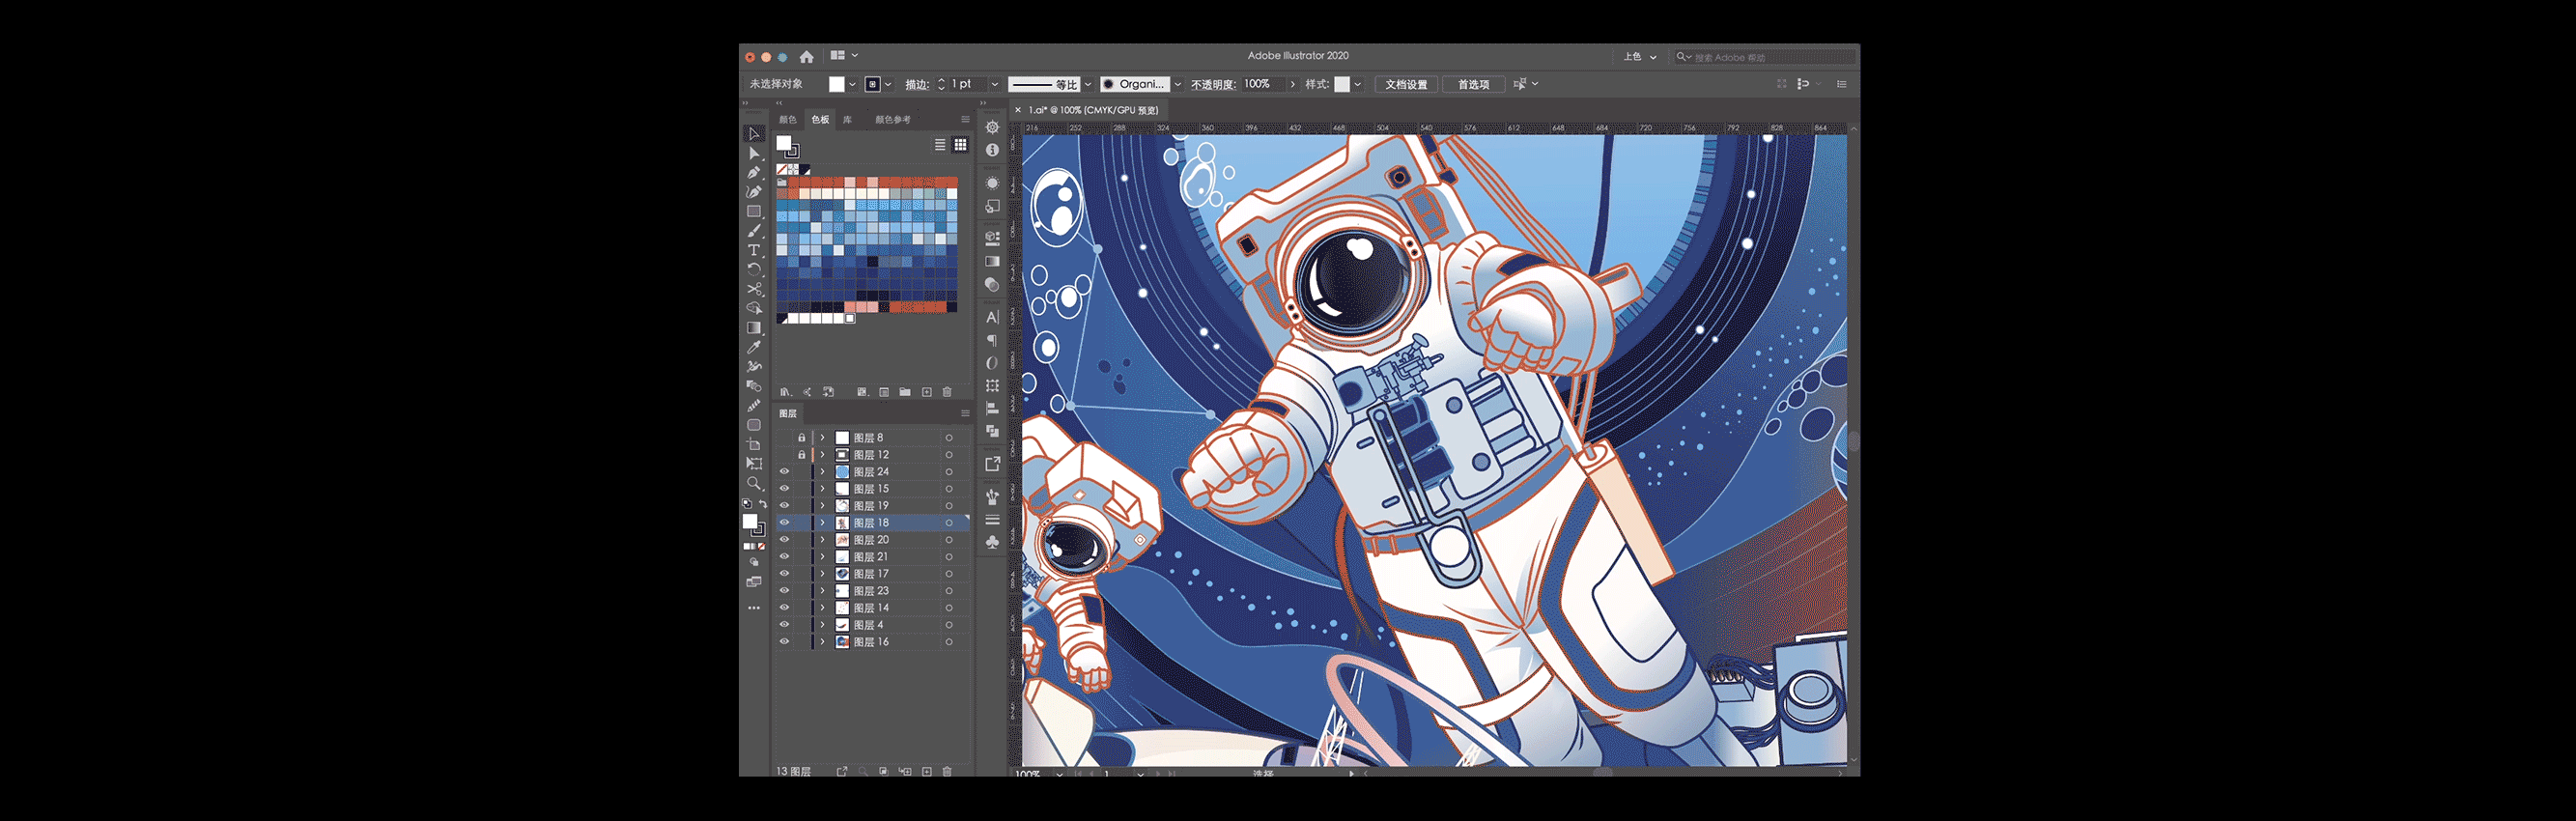Click the 文档设置 button
This screenshot has height=821, width=2576.
1406,85
